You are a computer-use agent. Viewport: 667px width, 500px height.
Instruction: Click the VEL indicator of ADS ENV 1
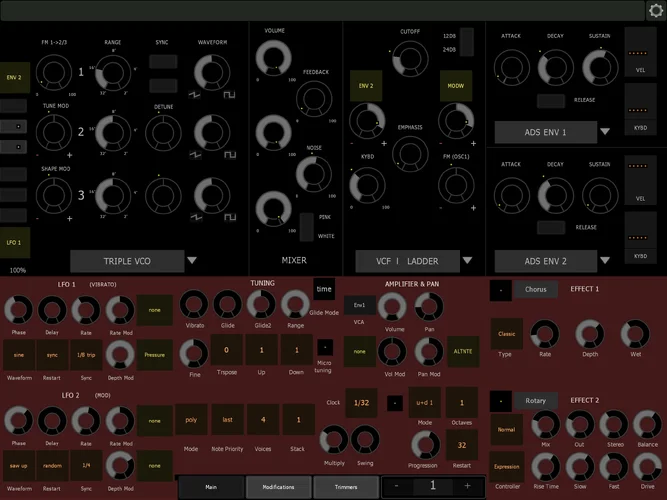point(640,59)
